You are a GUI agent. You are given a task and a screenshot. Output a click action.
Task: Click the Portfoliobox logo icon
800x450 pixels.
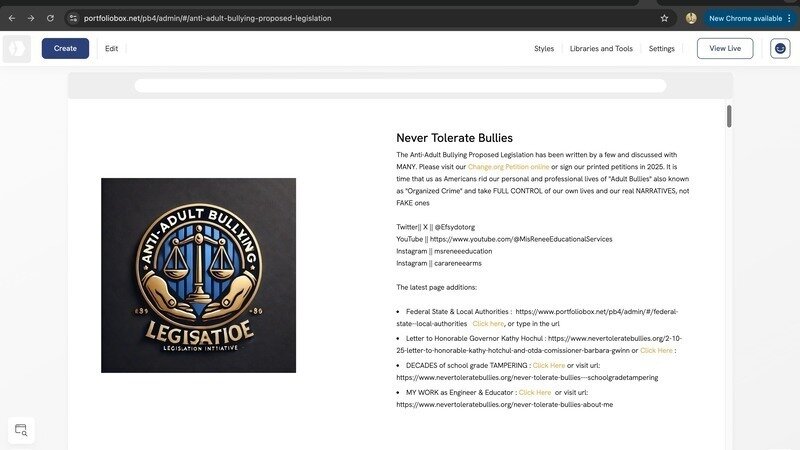(x=17, y=48)
